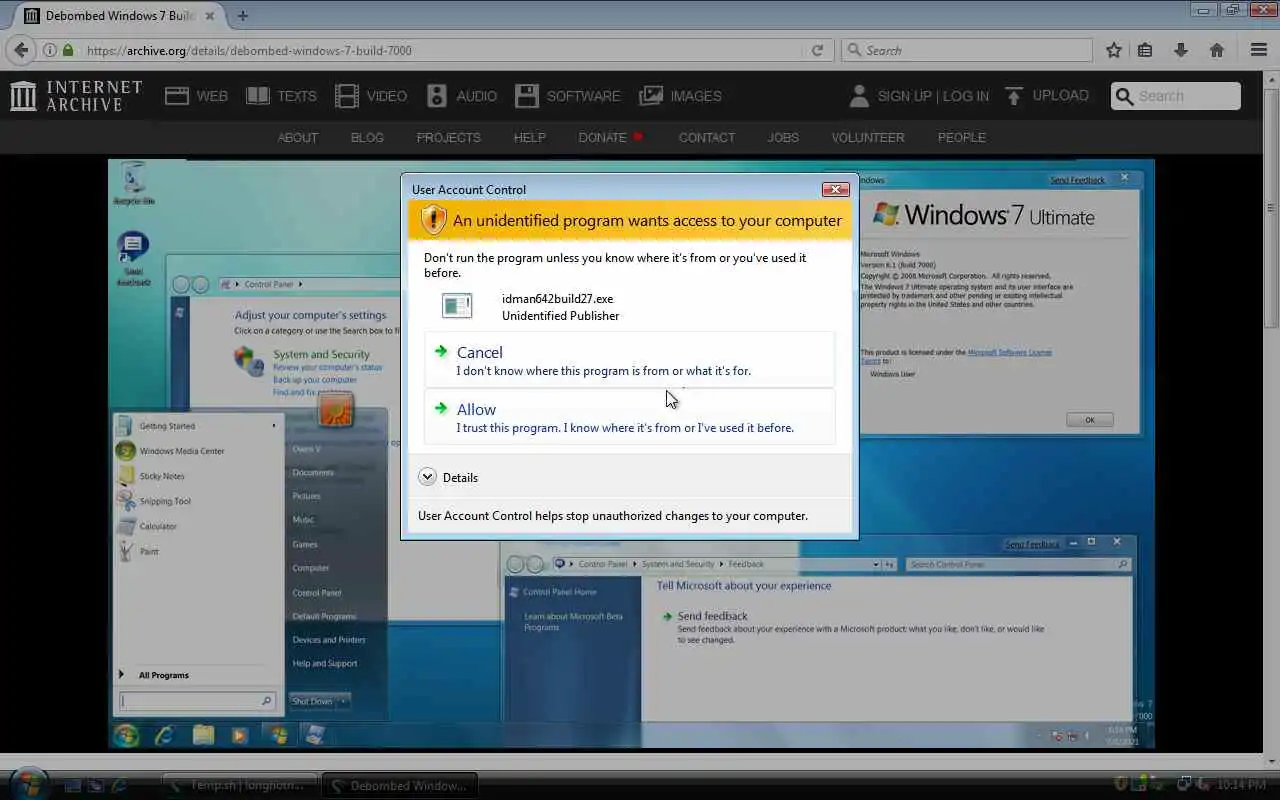
Task: Click the program icon beside idman642build27.exe
Action: pos(457,306)
